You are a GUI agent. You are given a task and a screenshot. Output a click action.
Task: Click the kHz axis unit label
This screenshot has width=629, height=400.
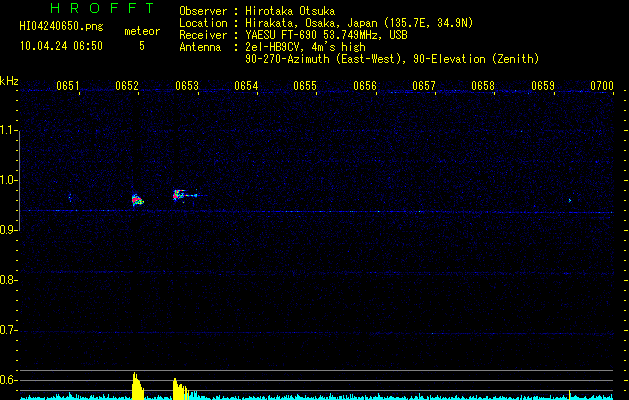coord(9,81)
